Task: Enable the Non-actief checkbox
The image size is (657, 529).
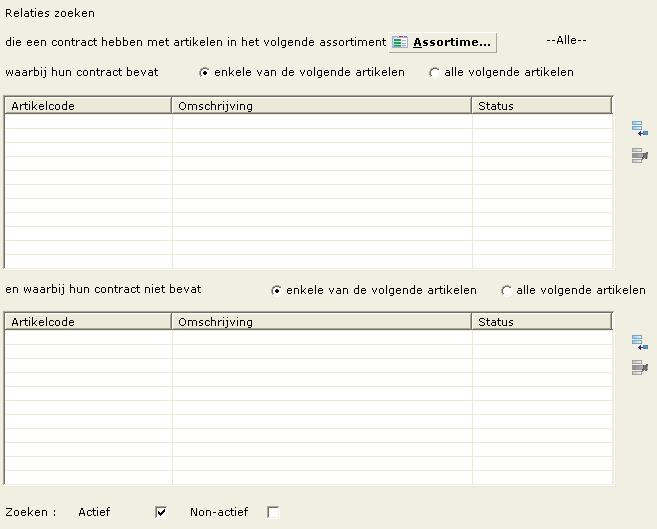Action: point(273,512)
